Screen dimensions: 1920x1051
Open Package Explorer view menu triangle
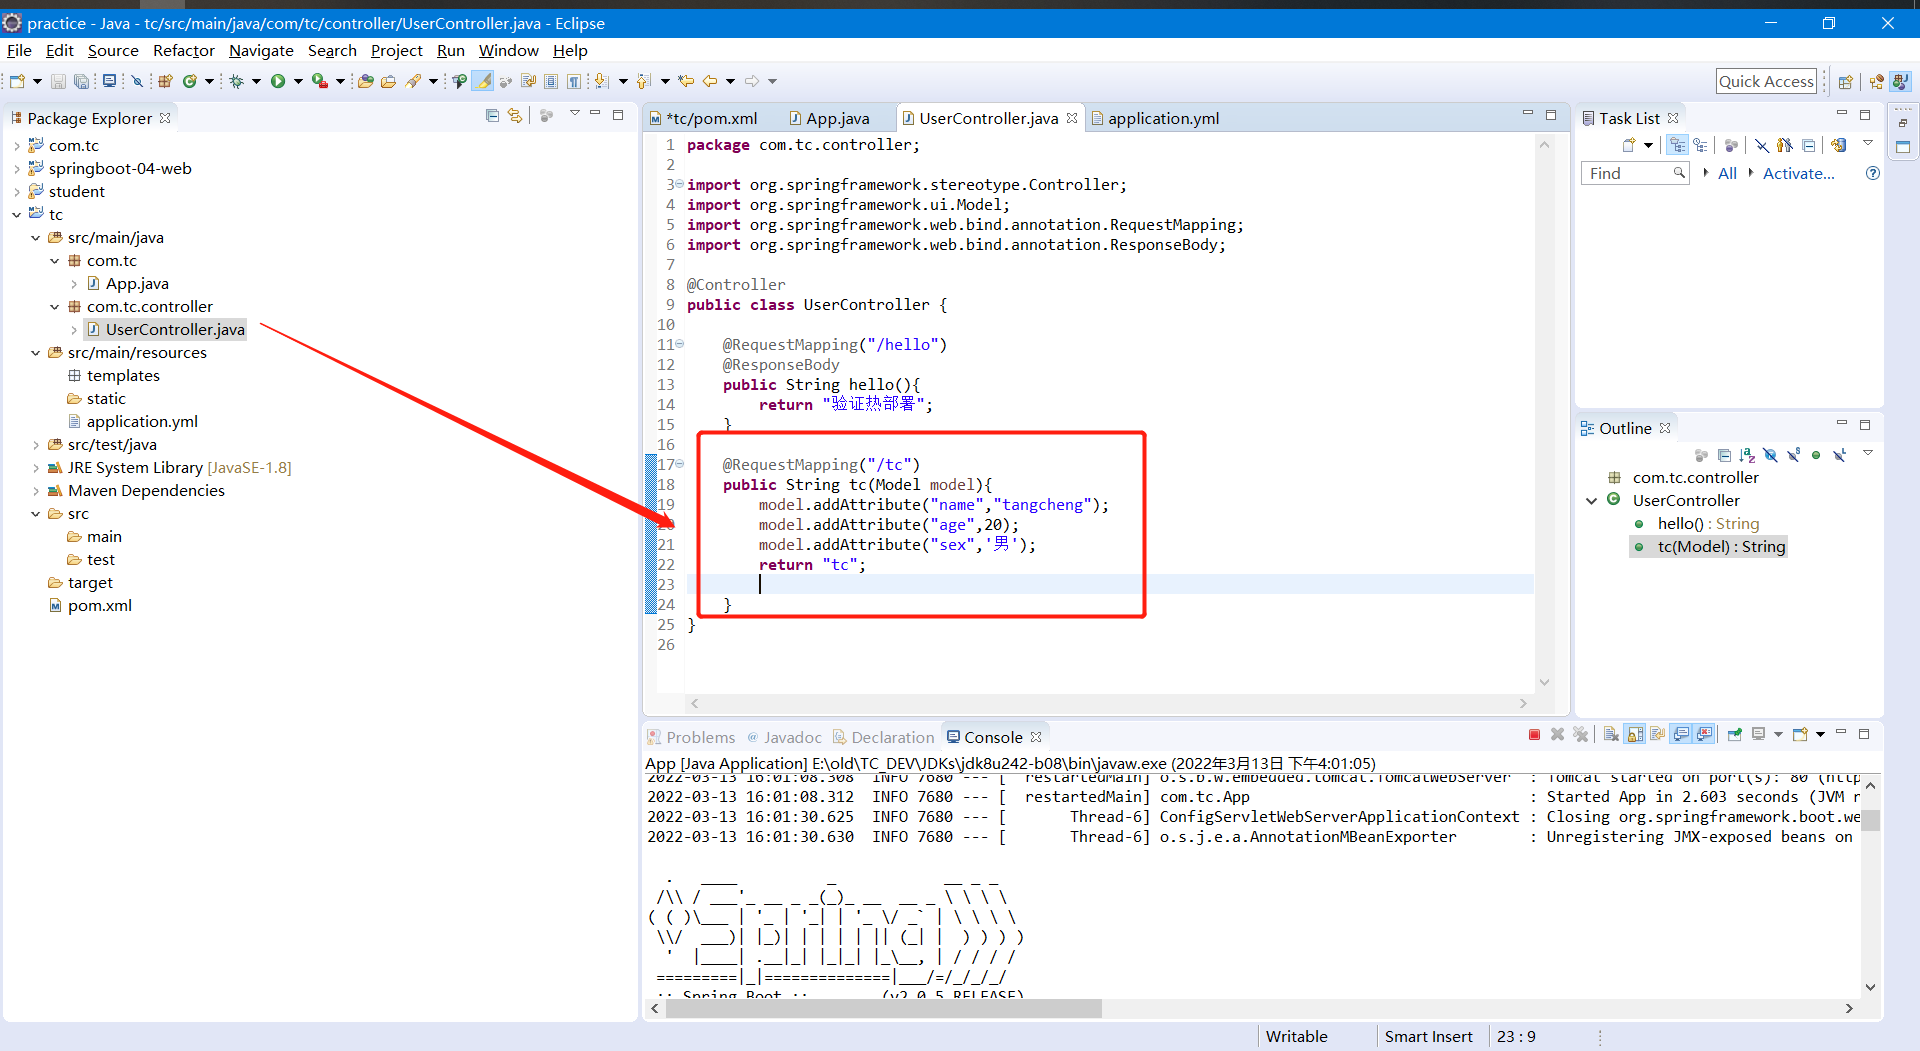coord(575,114)
